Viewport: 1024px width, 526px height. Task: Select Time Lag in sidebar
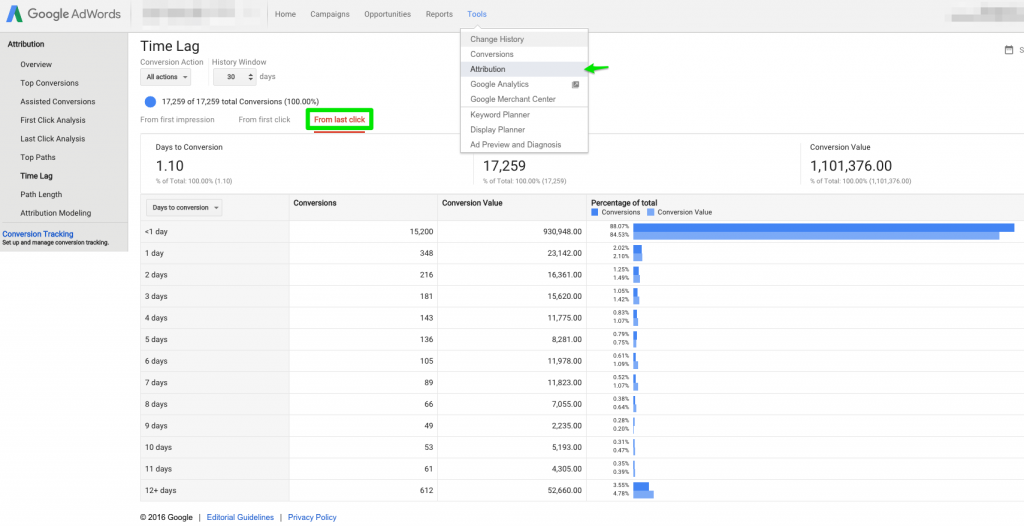point(37,176)
